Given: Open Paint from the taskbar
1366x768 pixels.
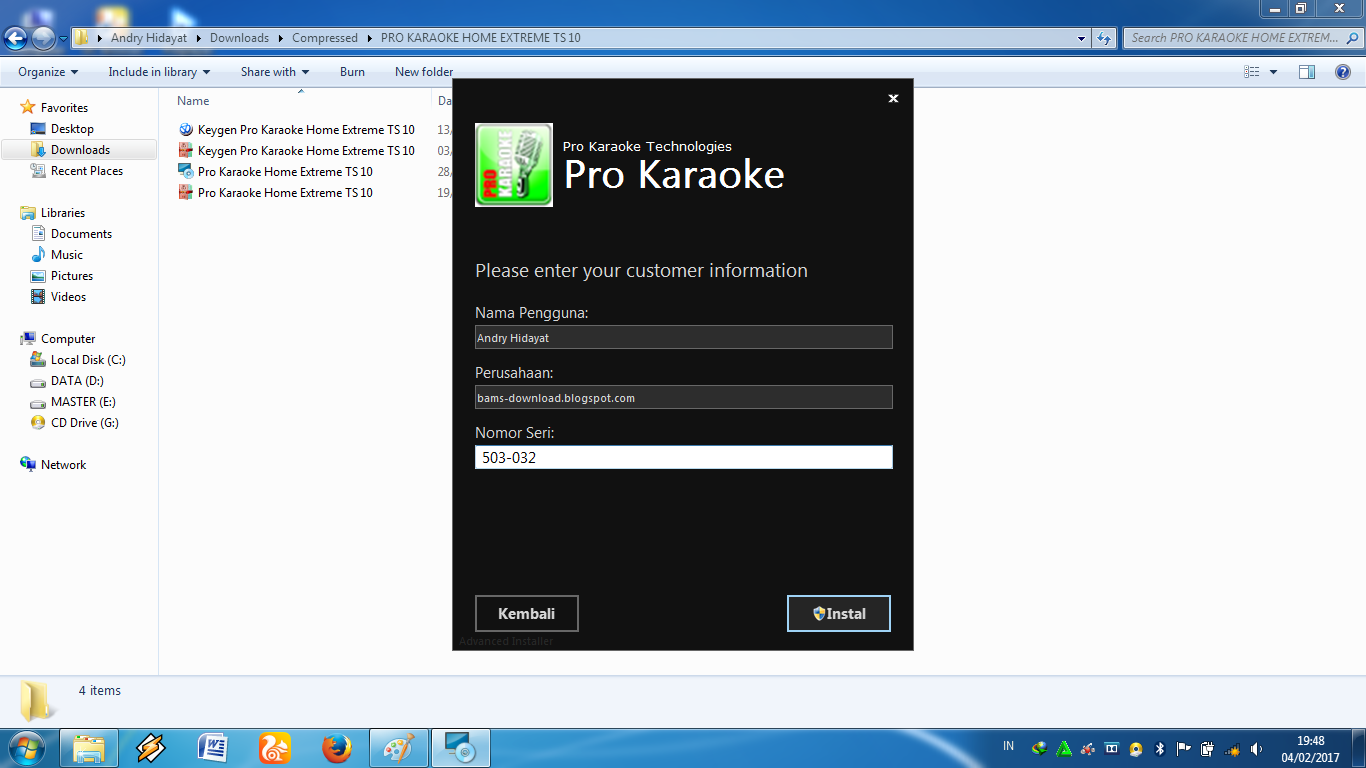Looking at the screenshot, I should pos(399,748).
